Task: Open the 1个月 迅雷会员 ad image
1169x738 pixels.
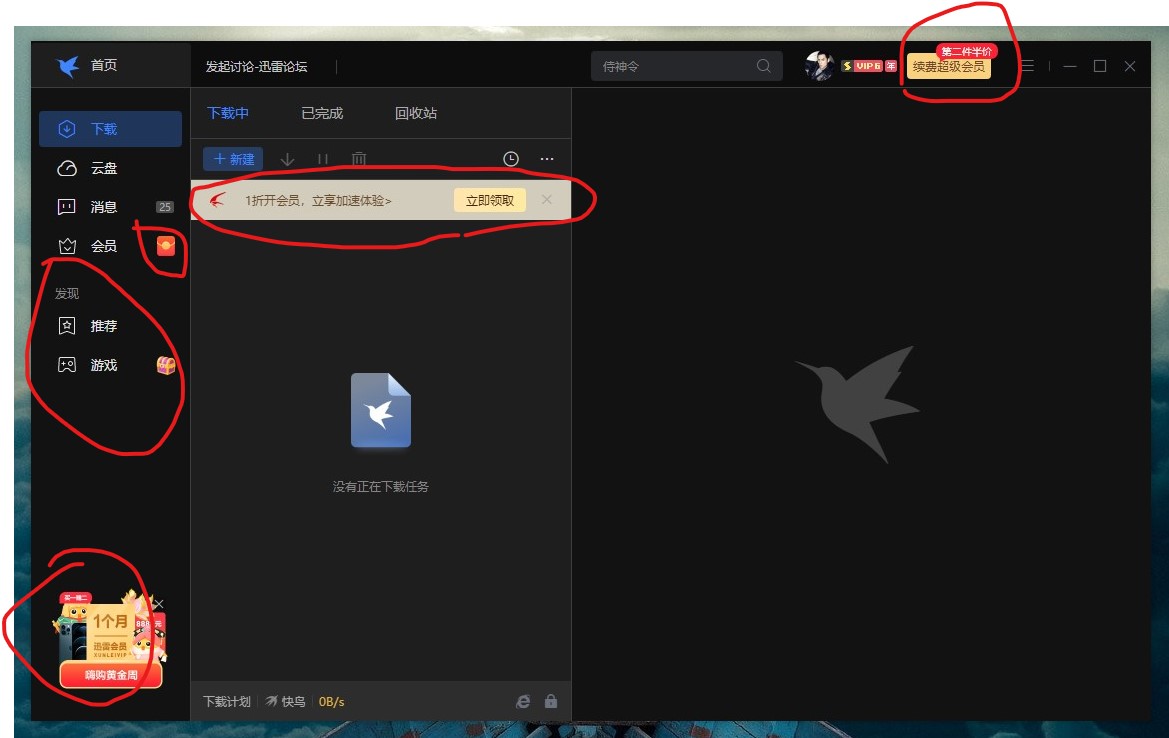Action: point(110,630)
